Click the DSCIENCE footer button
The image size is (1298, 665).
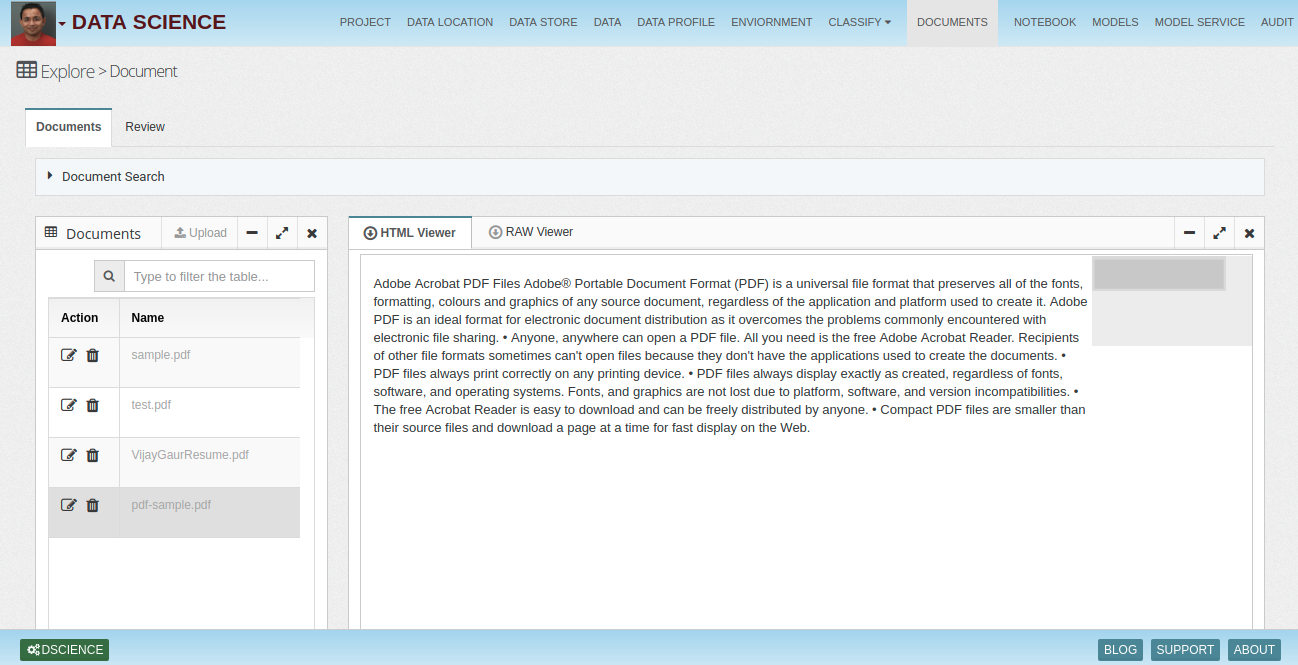[64, 650]
